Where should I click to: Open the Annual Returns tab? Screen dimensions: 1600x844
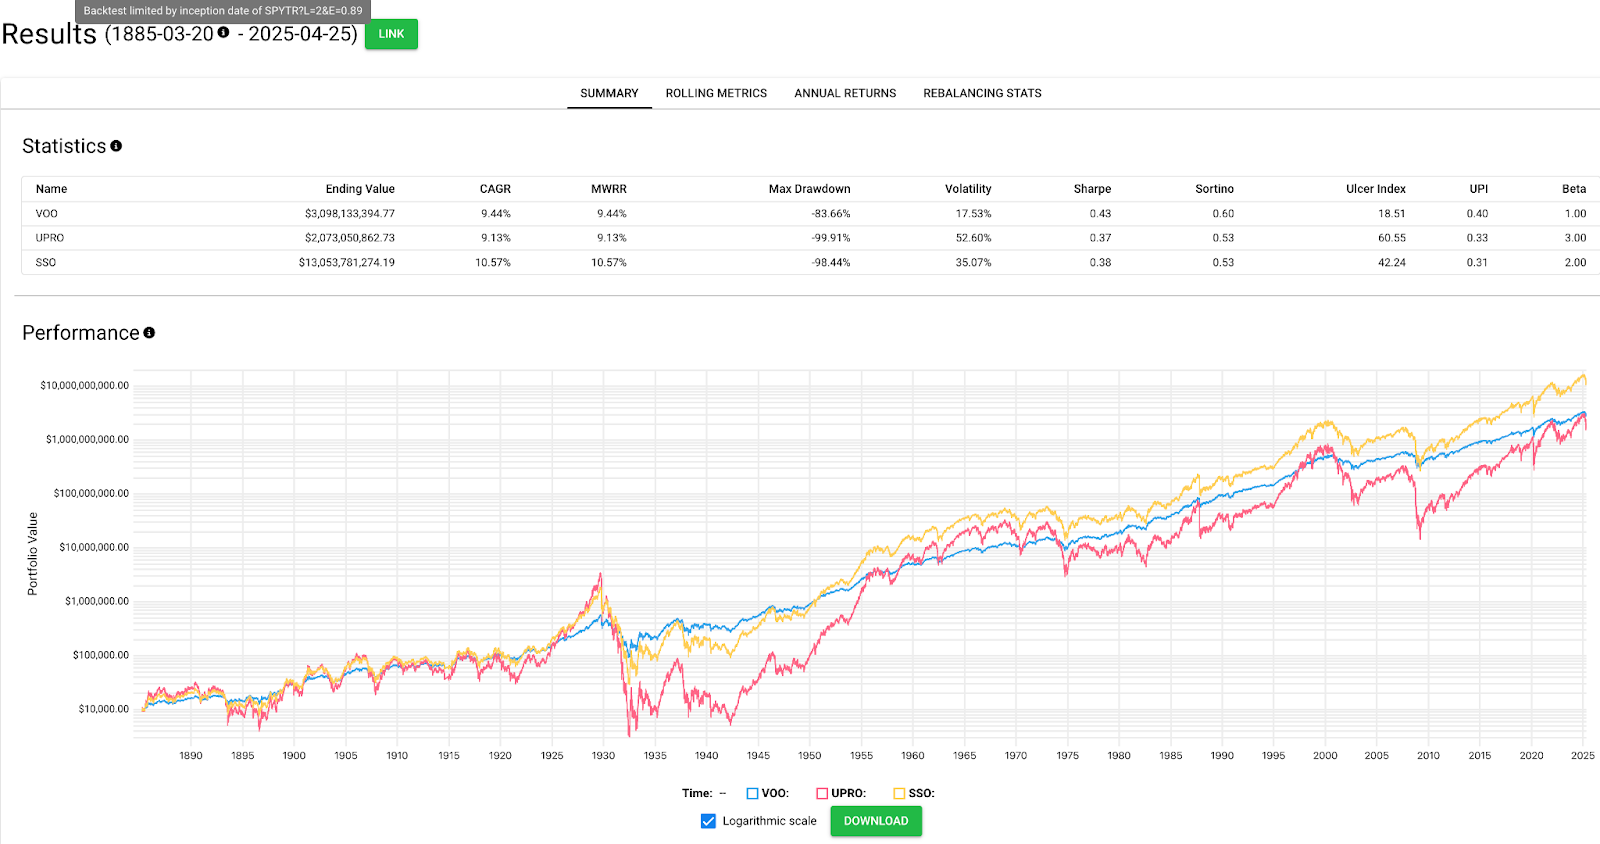pyautogui.click(x=845, y=93)
